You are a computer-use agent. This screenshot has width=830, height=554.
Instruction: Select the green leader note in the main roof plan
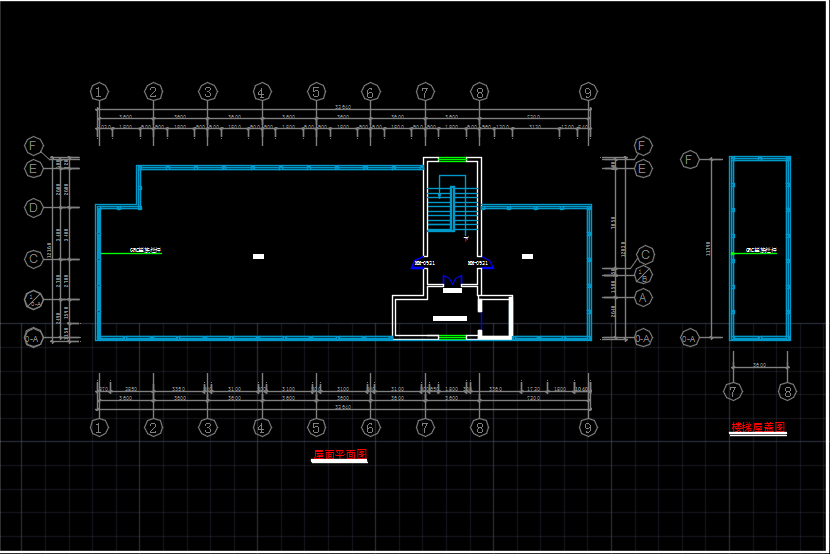point(131,251)
